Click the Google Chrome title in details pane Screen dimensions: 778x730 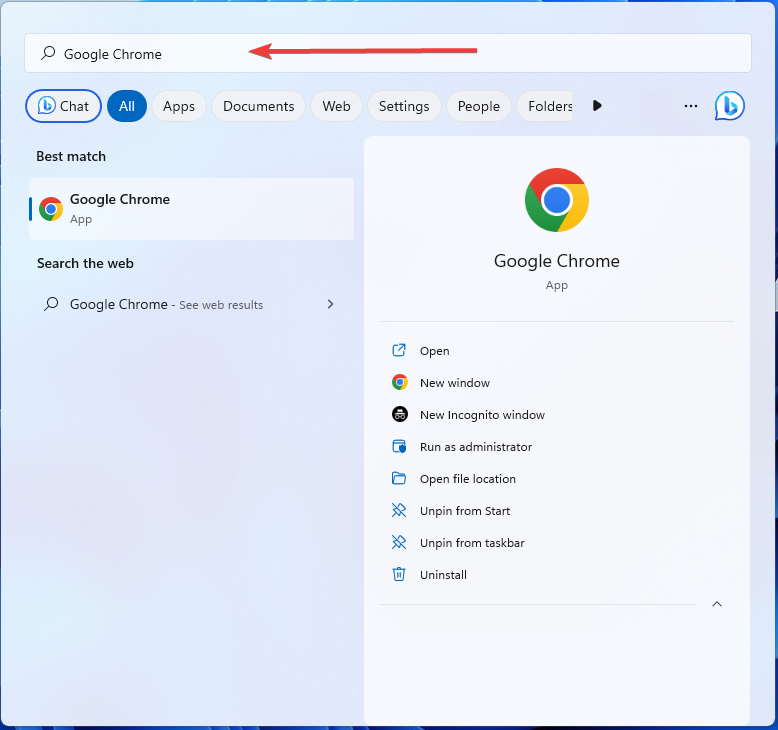557,261
